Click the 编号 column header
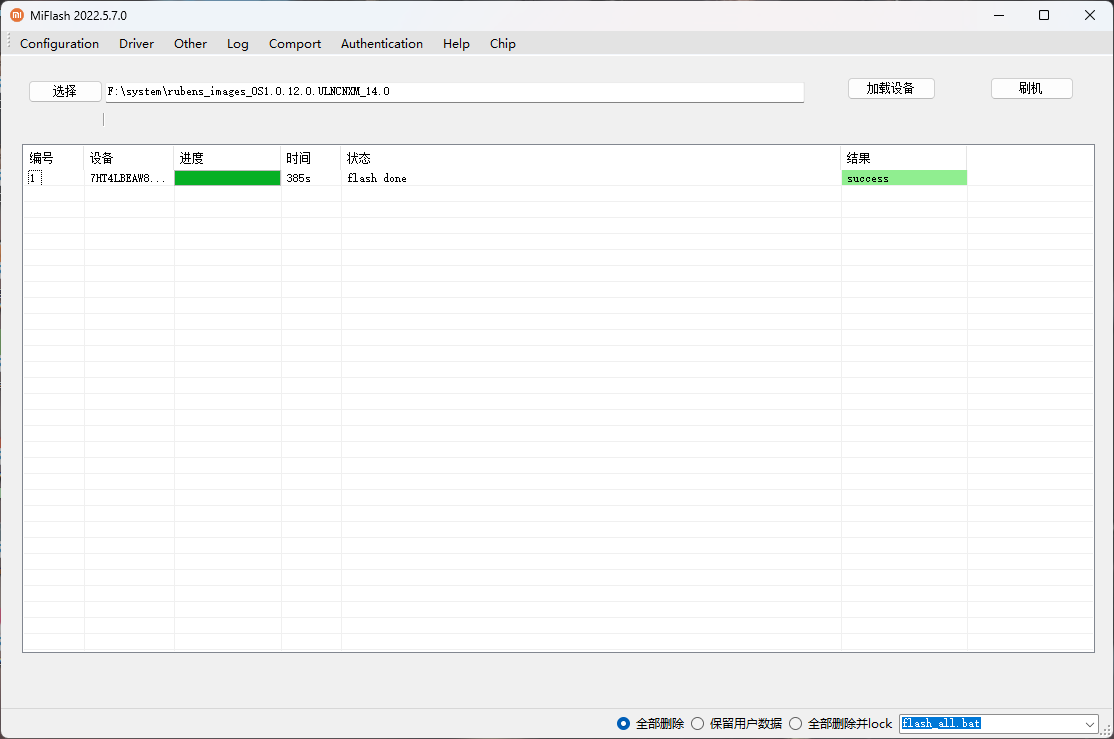Image resolution: width=1114 pixels, height=739 pixels. (54, 158)
